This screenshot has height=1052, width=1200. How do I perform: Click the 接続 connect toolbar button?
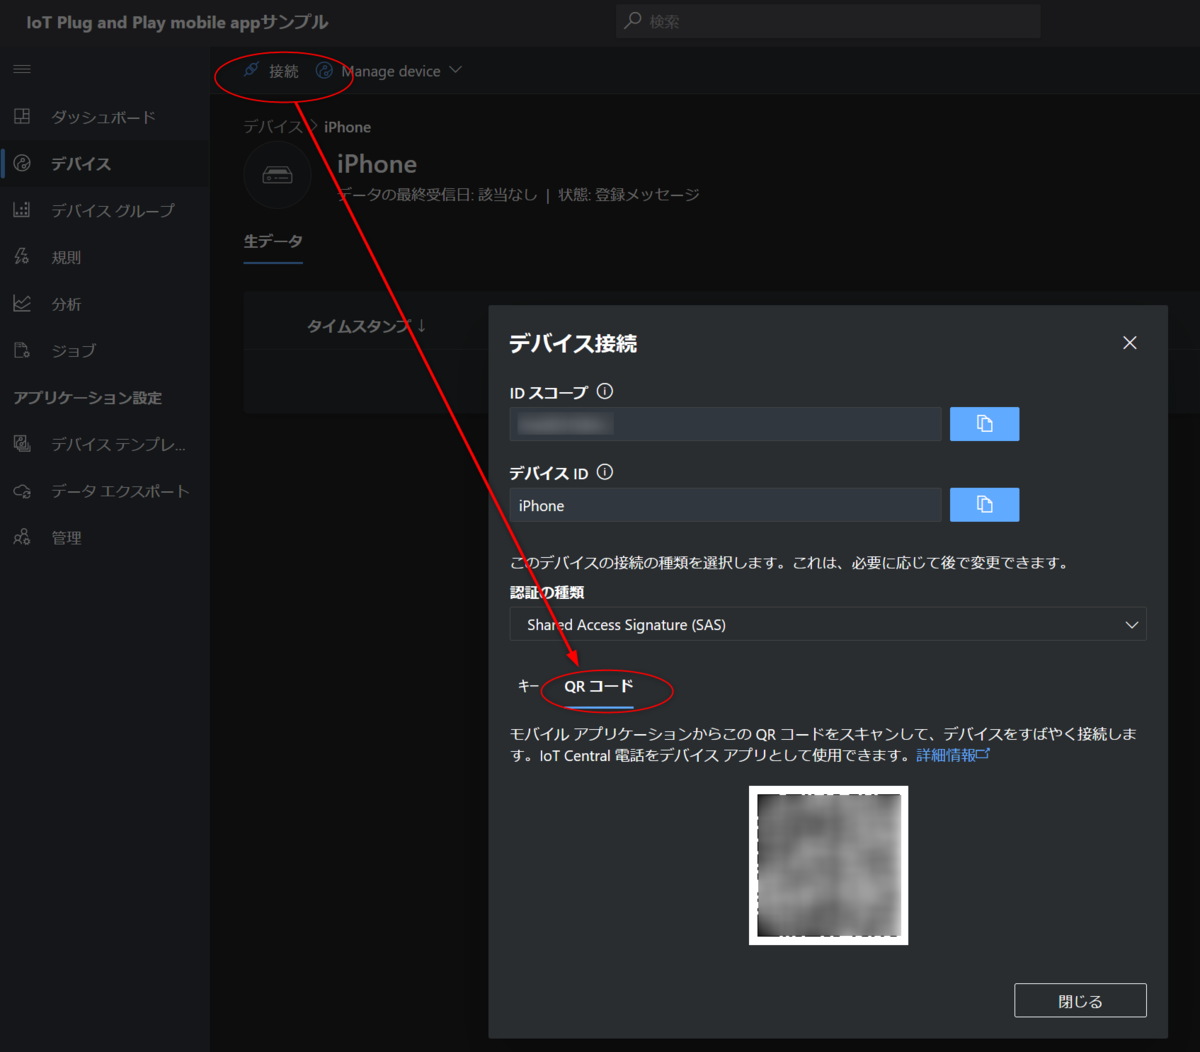[271, 71]
